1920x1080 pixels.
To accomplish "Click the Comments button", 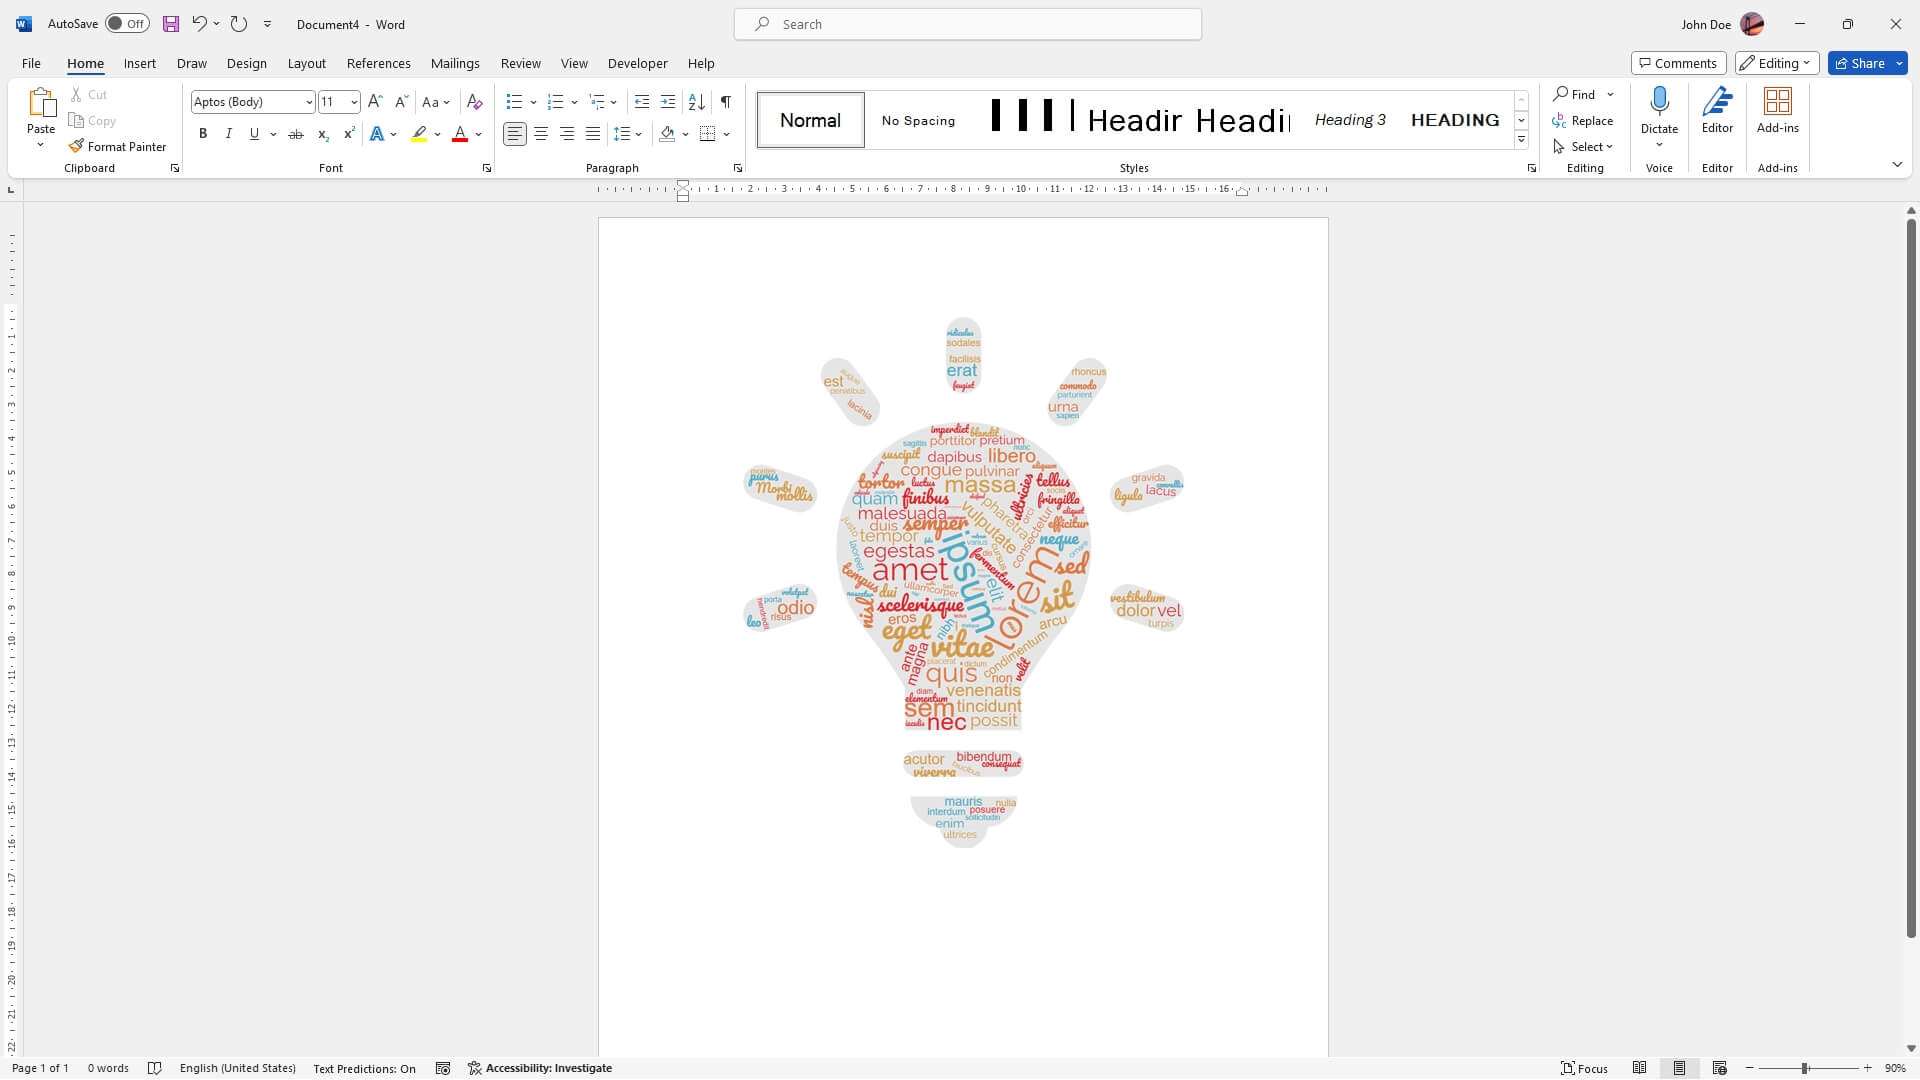I will [1676, 62].
